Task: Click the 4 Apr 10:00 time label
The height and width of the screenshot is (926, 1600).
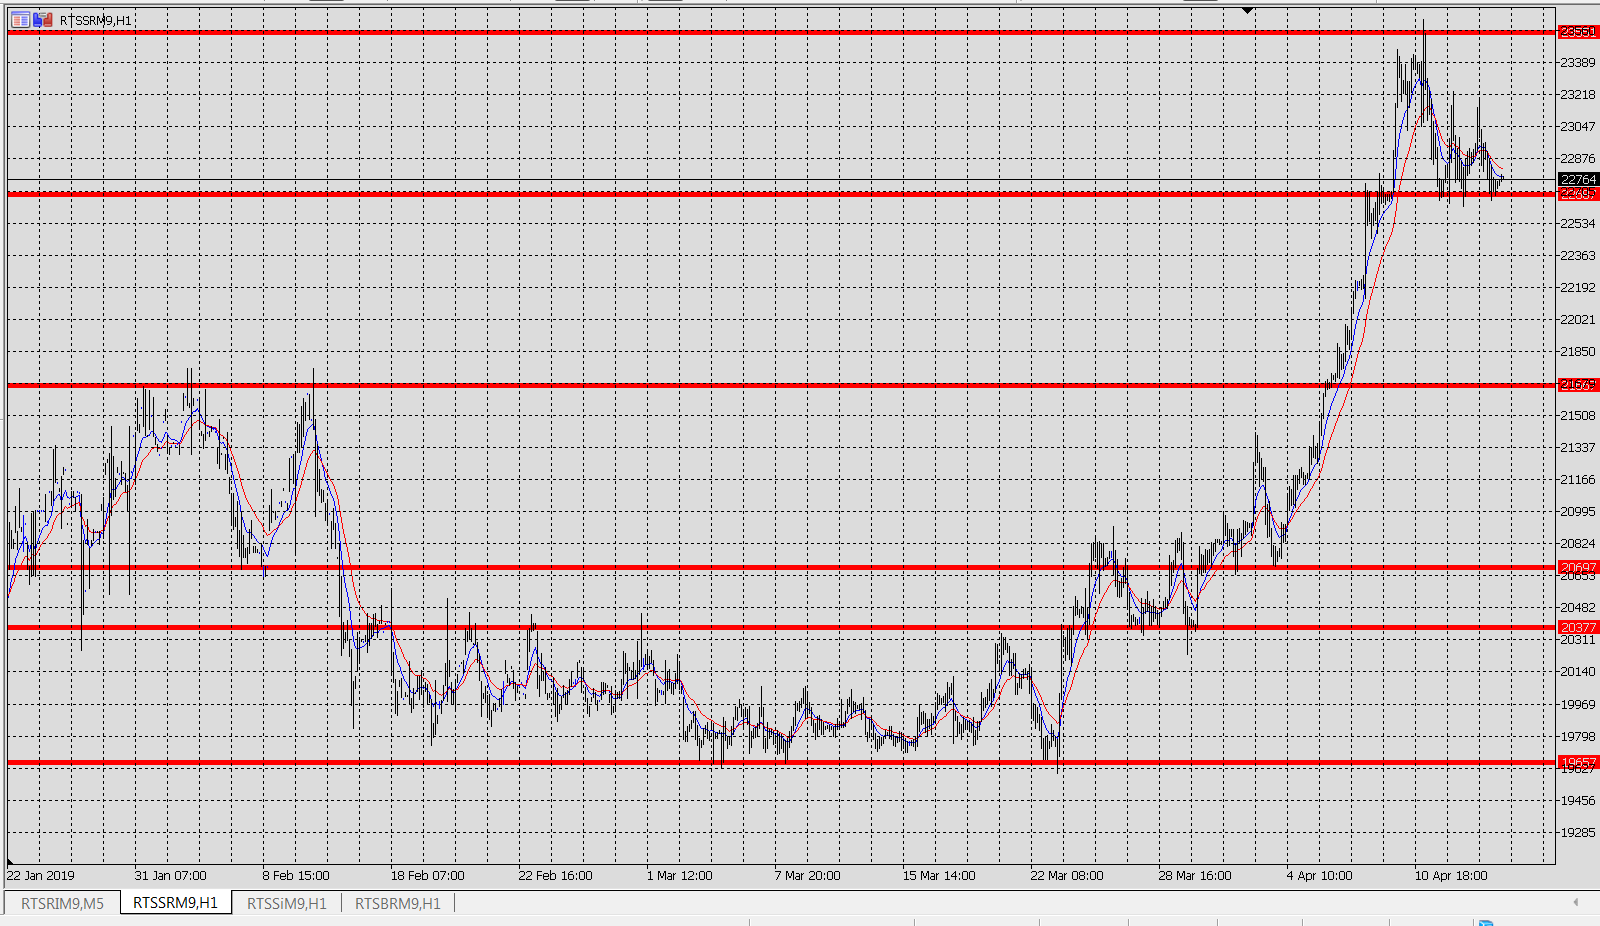Action: [1320, 876]
